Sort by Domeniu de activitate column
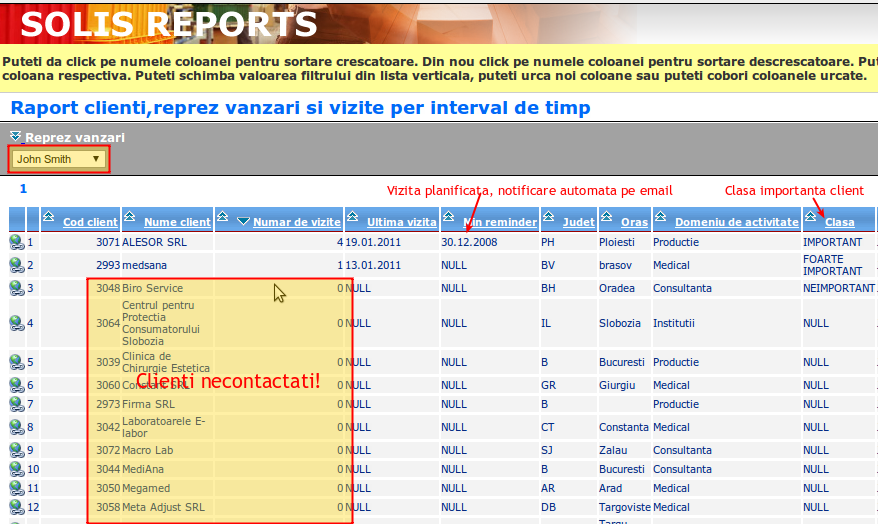 click(x=737, y=222)
